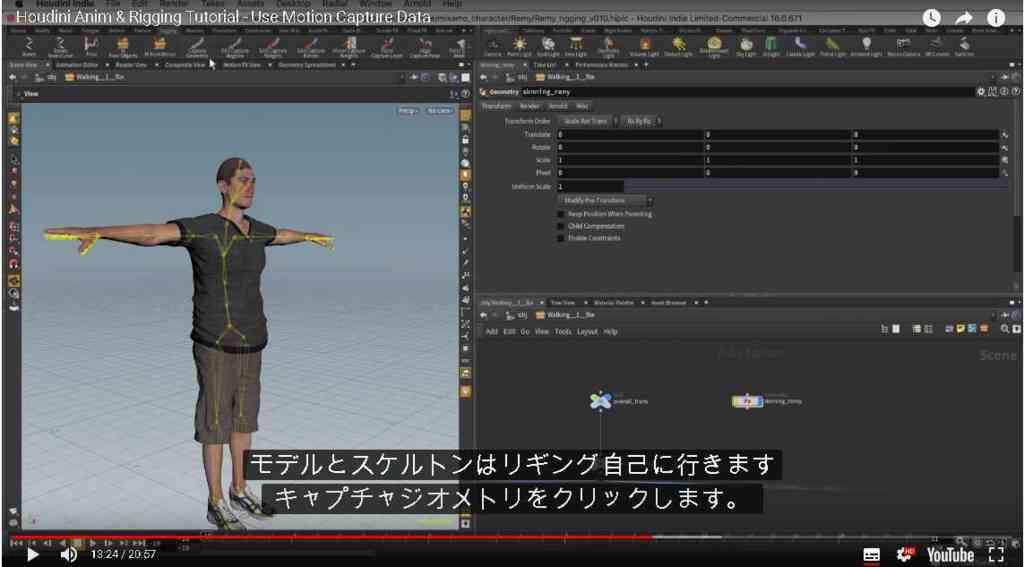This screenshot has height=567, width=1024.
Task: Open the Tools menu in network editor
Action: coord(562,332)
